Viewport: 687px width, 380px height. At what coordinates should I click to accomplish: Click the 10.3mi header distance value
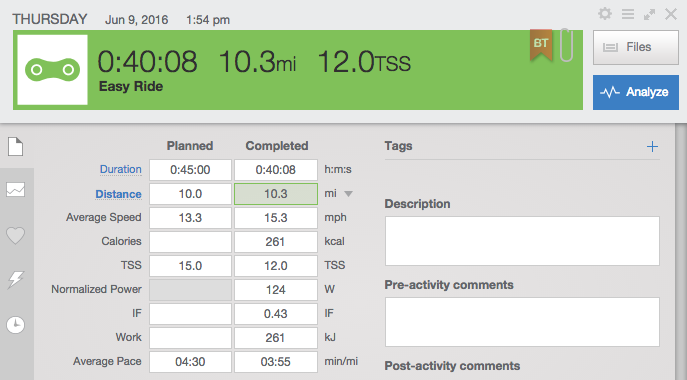(257, 61)
